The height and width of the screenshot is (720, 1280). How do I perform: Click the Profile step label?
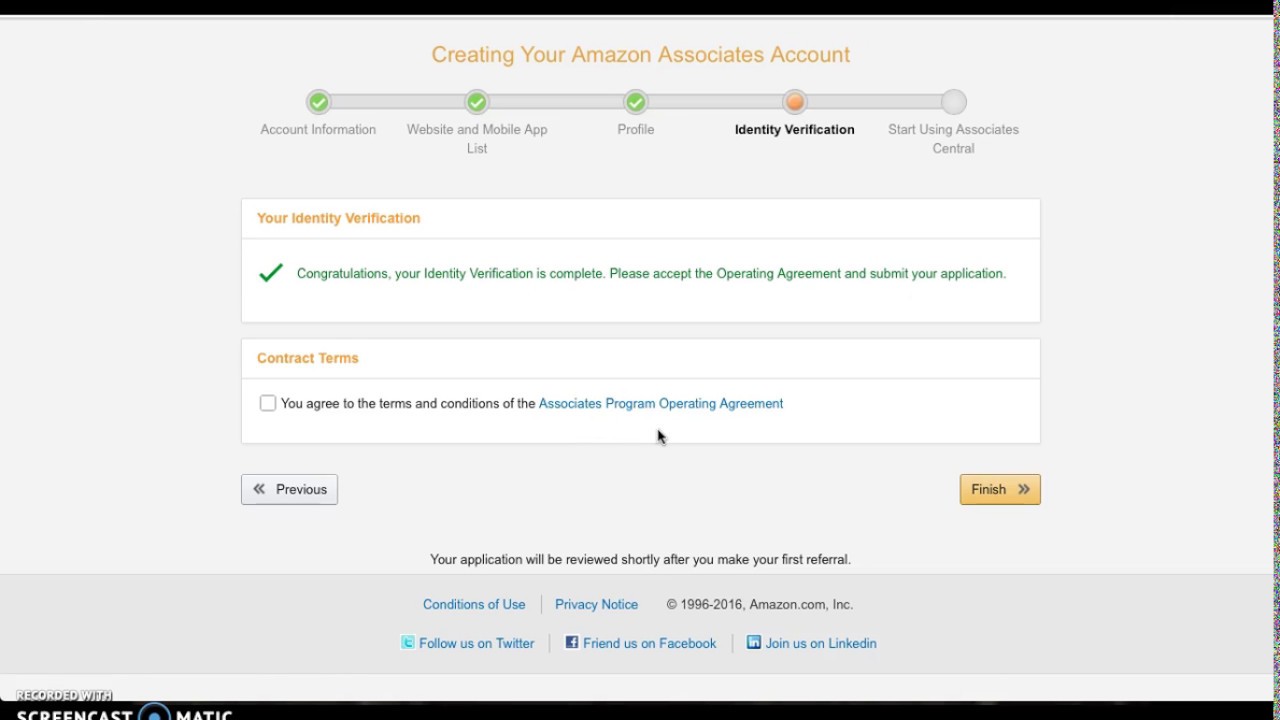tap(636, 130)
